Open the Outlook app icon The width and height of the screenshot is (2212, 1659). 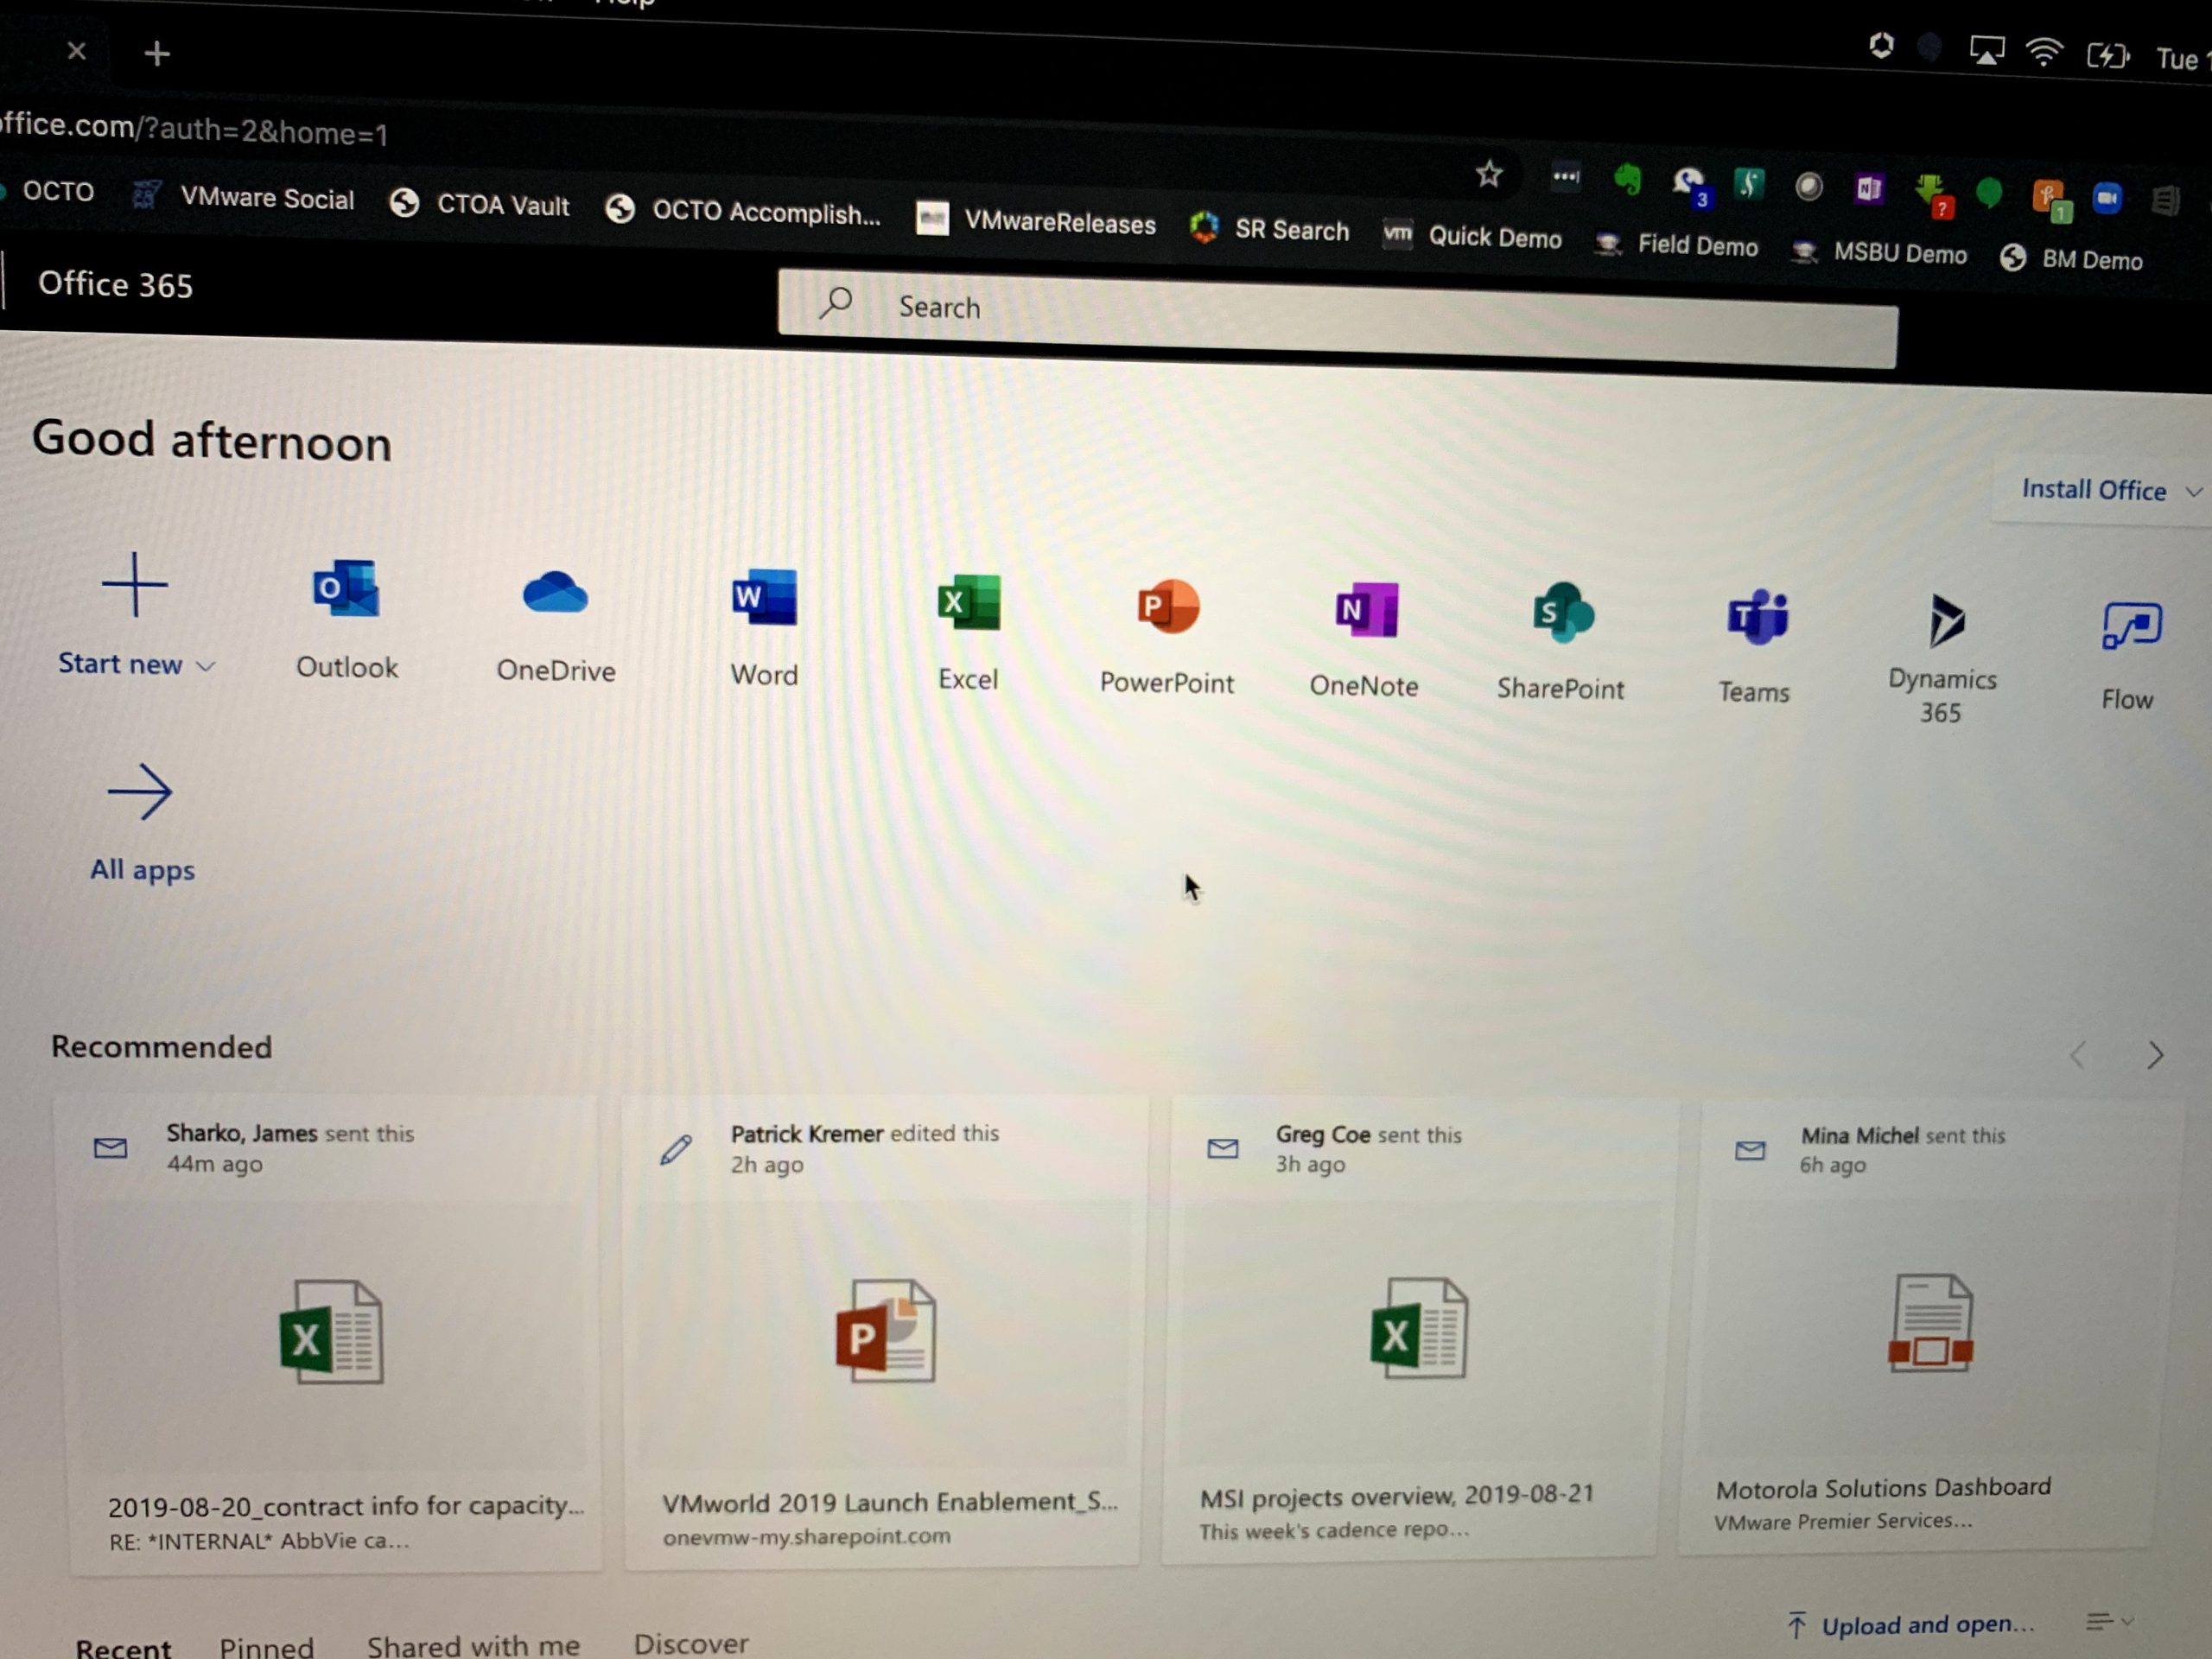tap(346, 592)
